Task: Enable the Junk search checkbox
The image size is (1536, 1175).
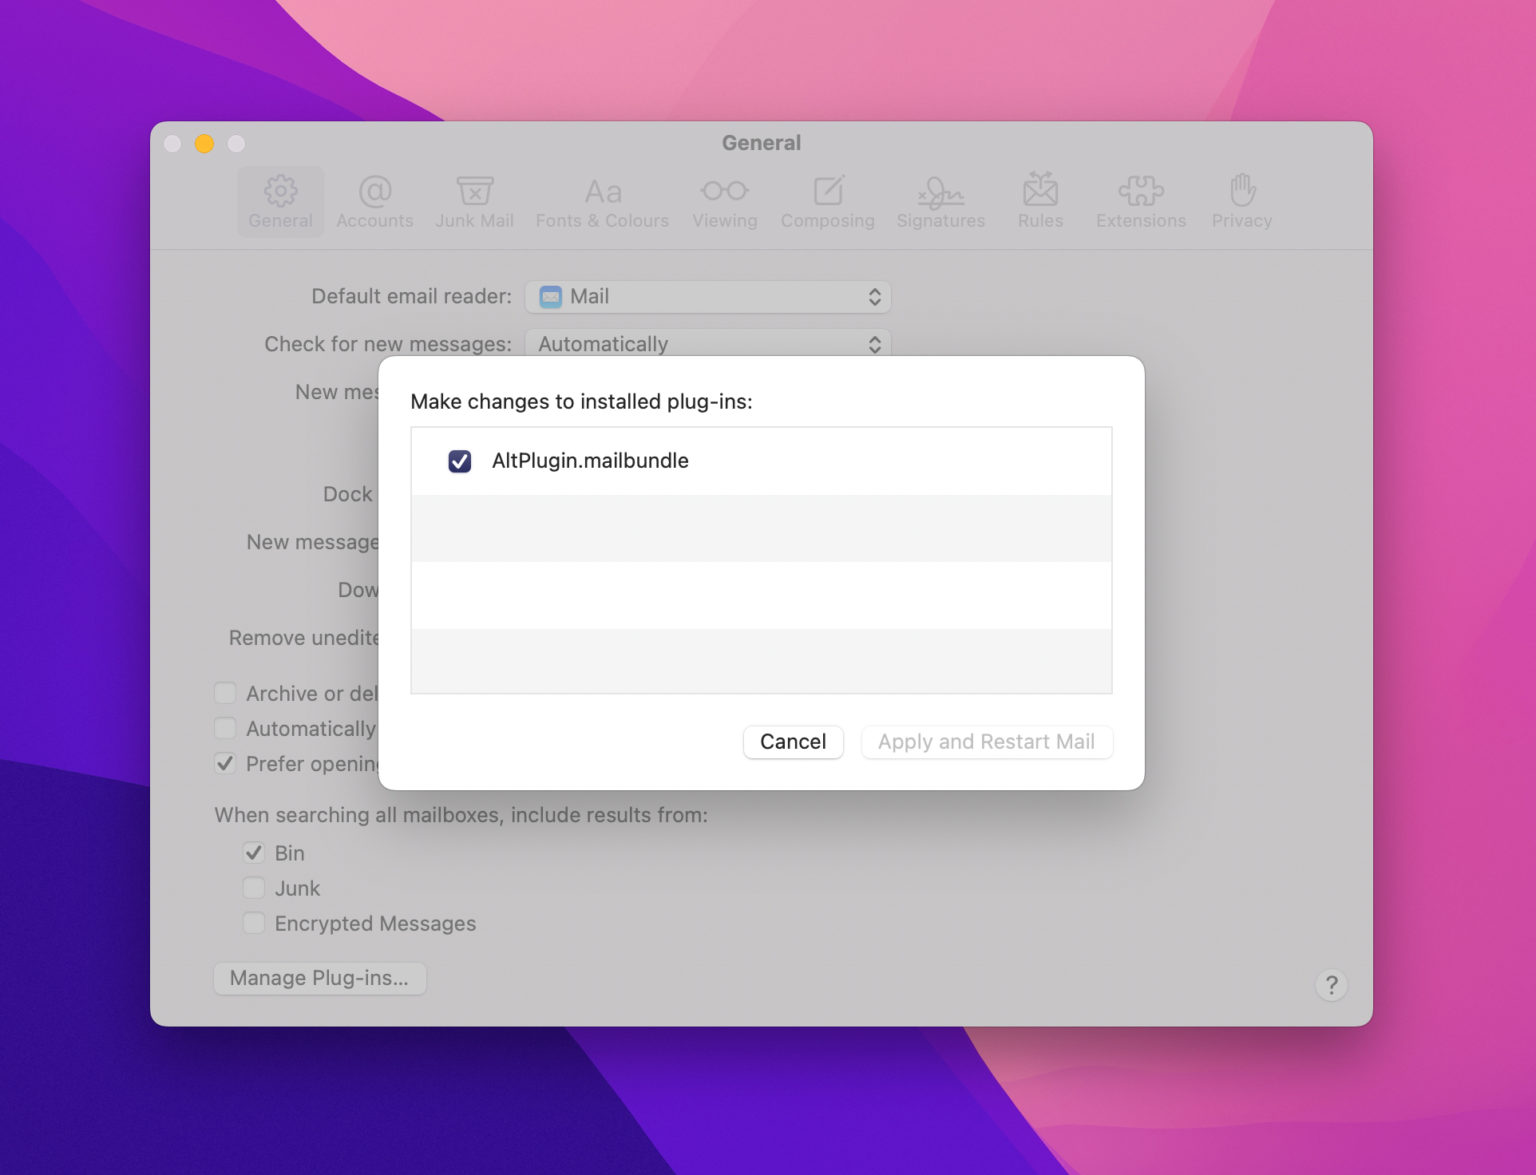Action: pyautogui.click(x=253, y=887)
